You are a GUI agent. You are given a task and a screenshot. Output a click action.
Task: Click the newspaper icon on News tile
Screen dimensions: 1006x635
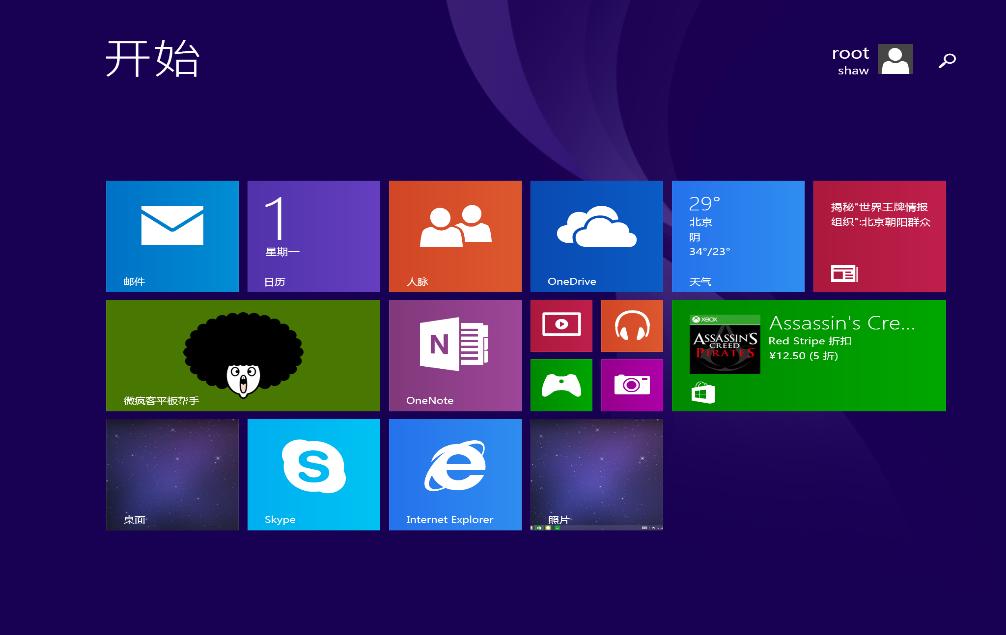(x=844, y=273)
